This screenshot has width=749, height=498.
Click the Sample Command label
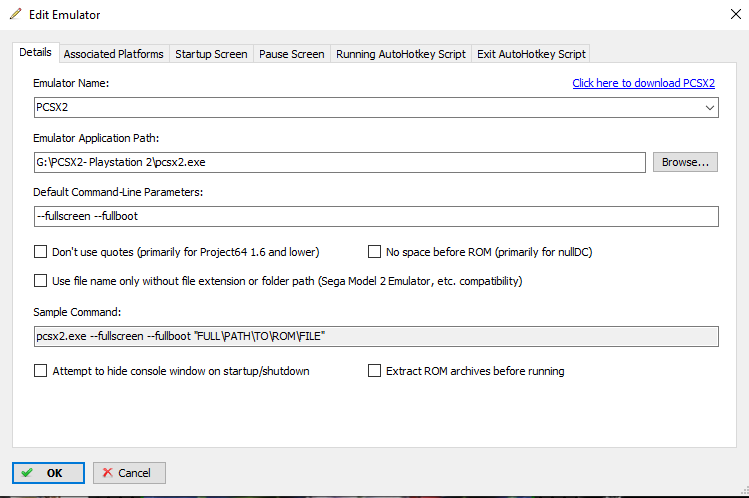click(77, 312)
